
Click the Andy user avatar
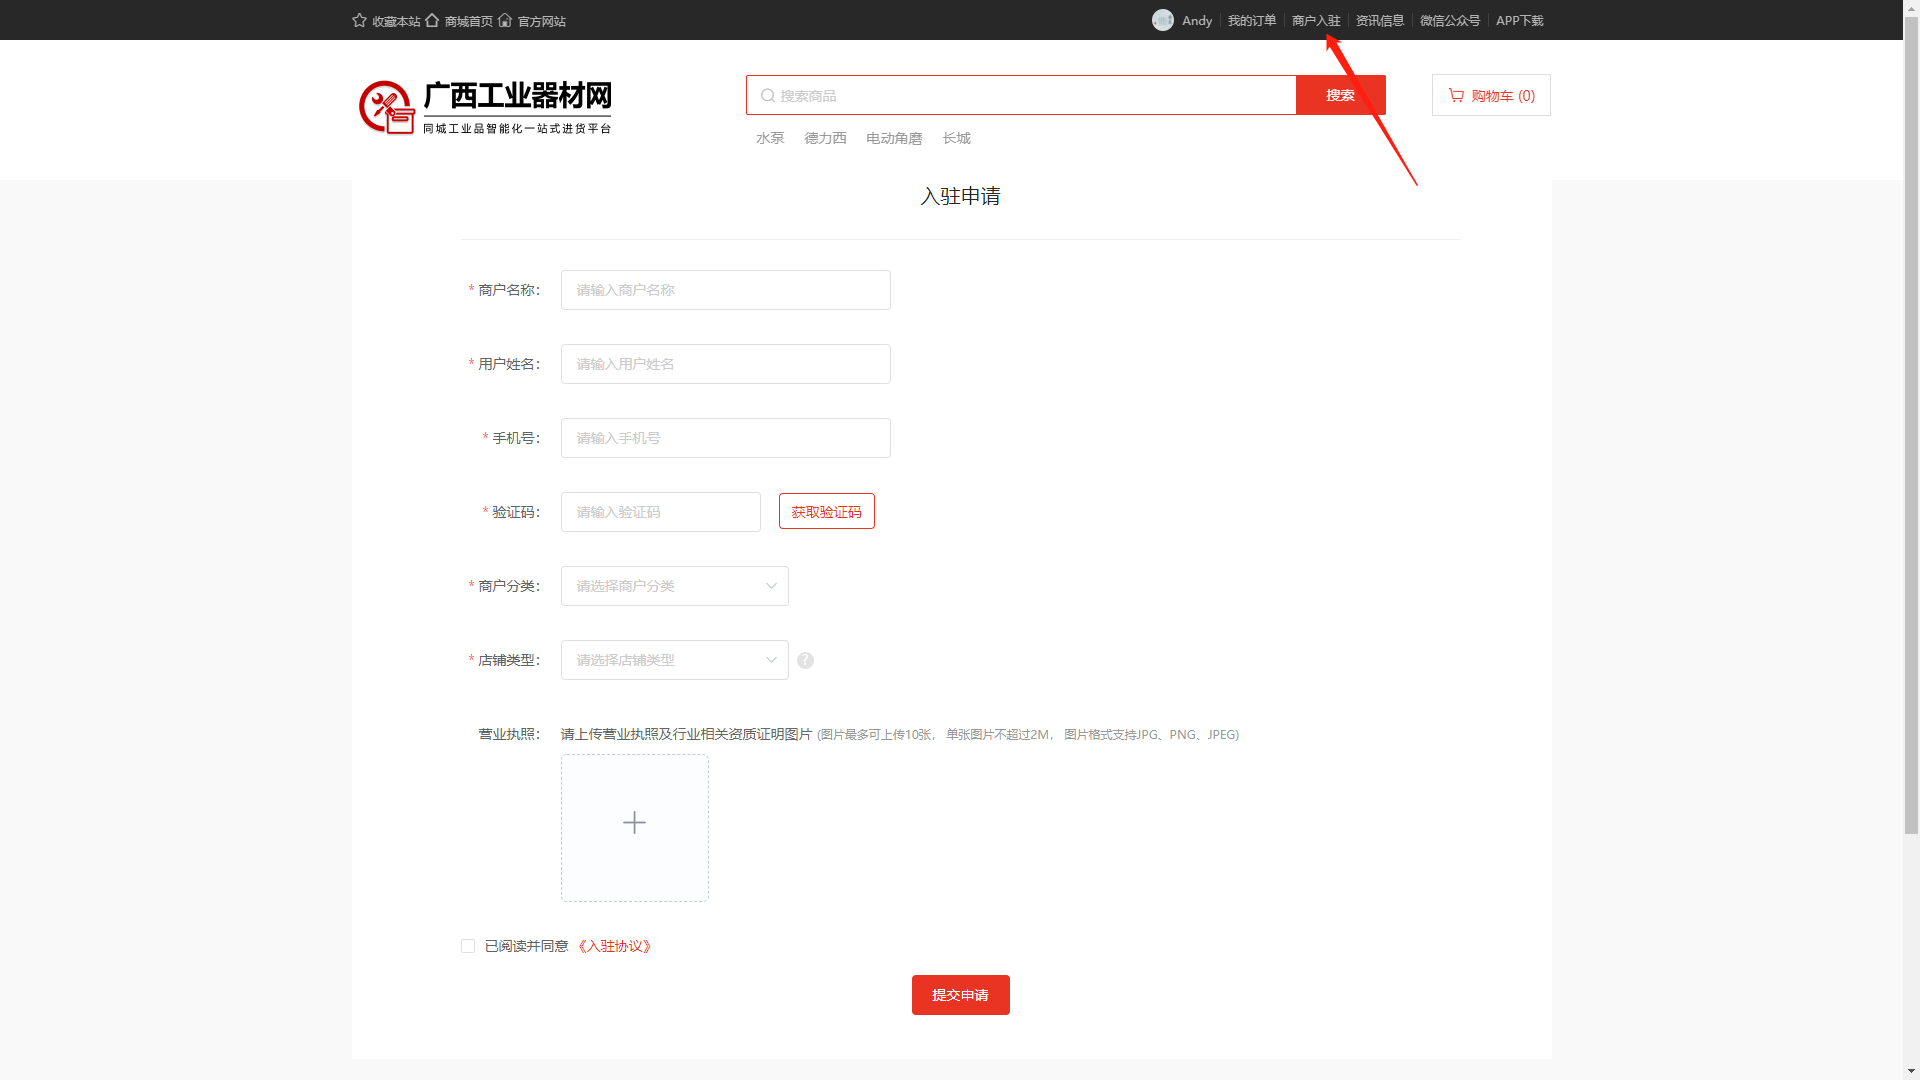1162,20
